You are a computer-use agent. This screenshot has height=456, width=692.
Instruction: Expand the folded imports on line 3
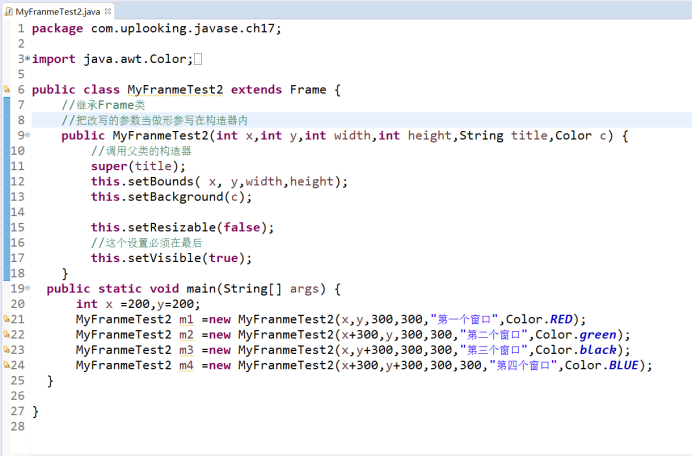(x=28, y=58)
